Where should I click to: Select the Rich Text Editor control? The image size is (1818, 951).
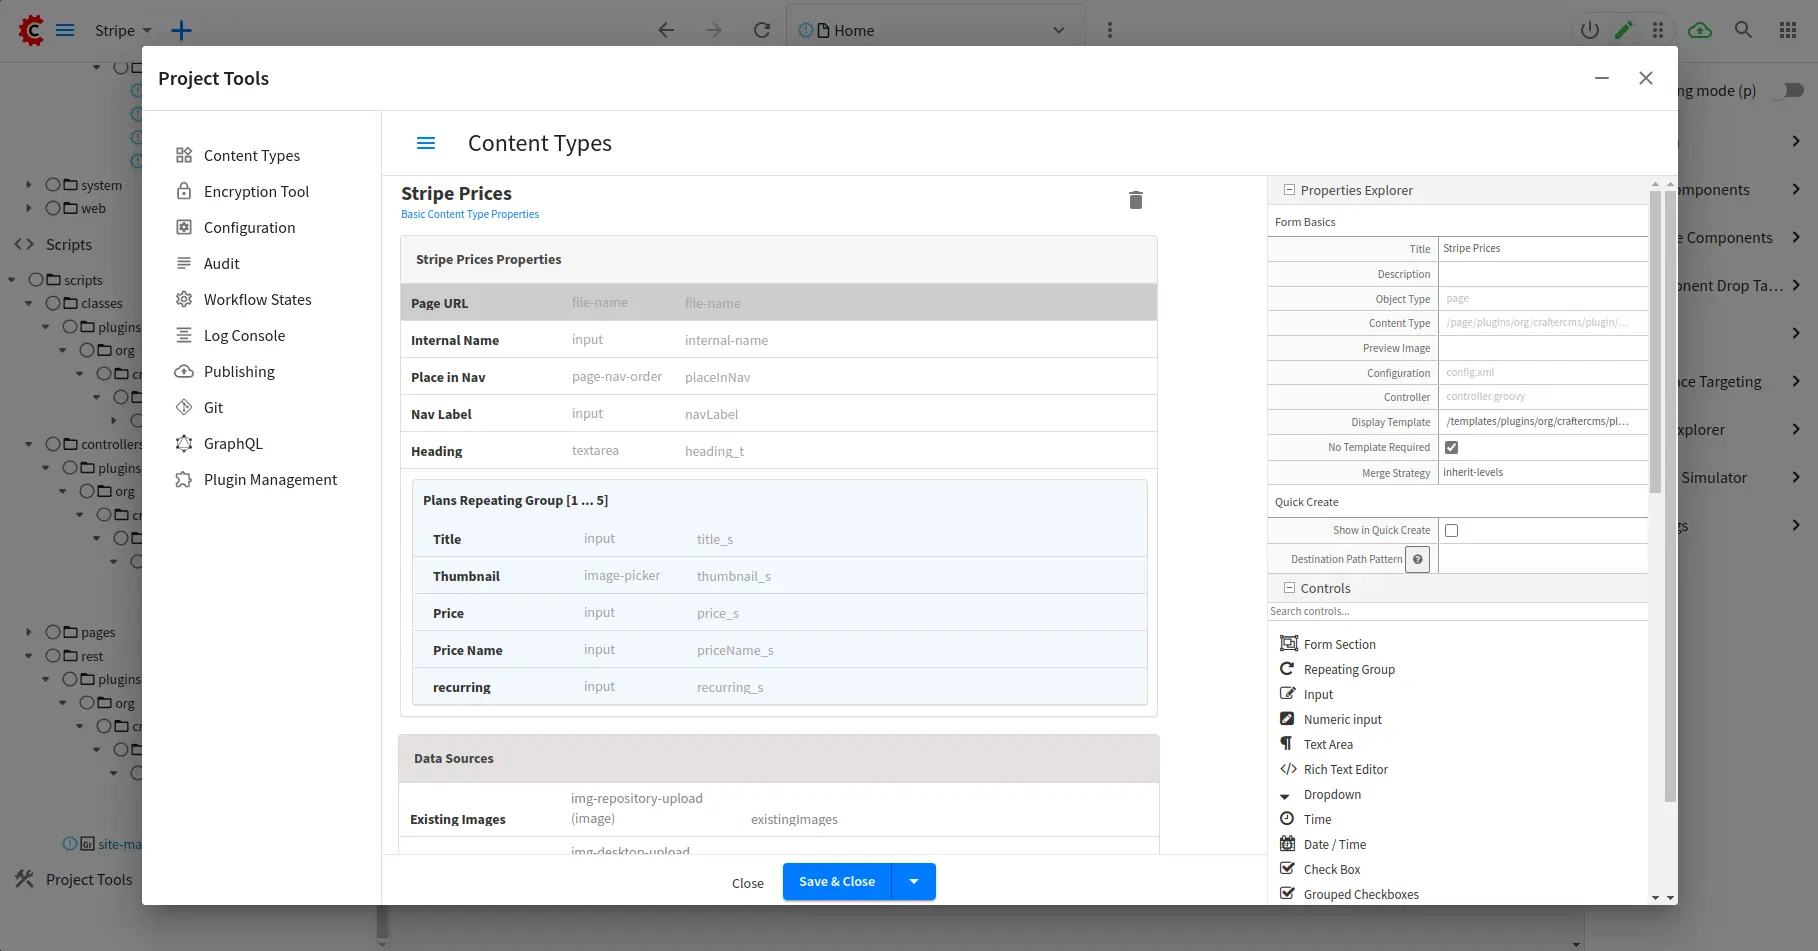coord(1345,770)
